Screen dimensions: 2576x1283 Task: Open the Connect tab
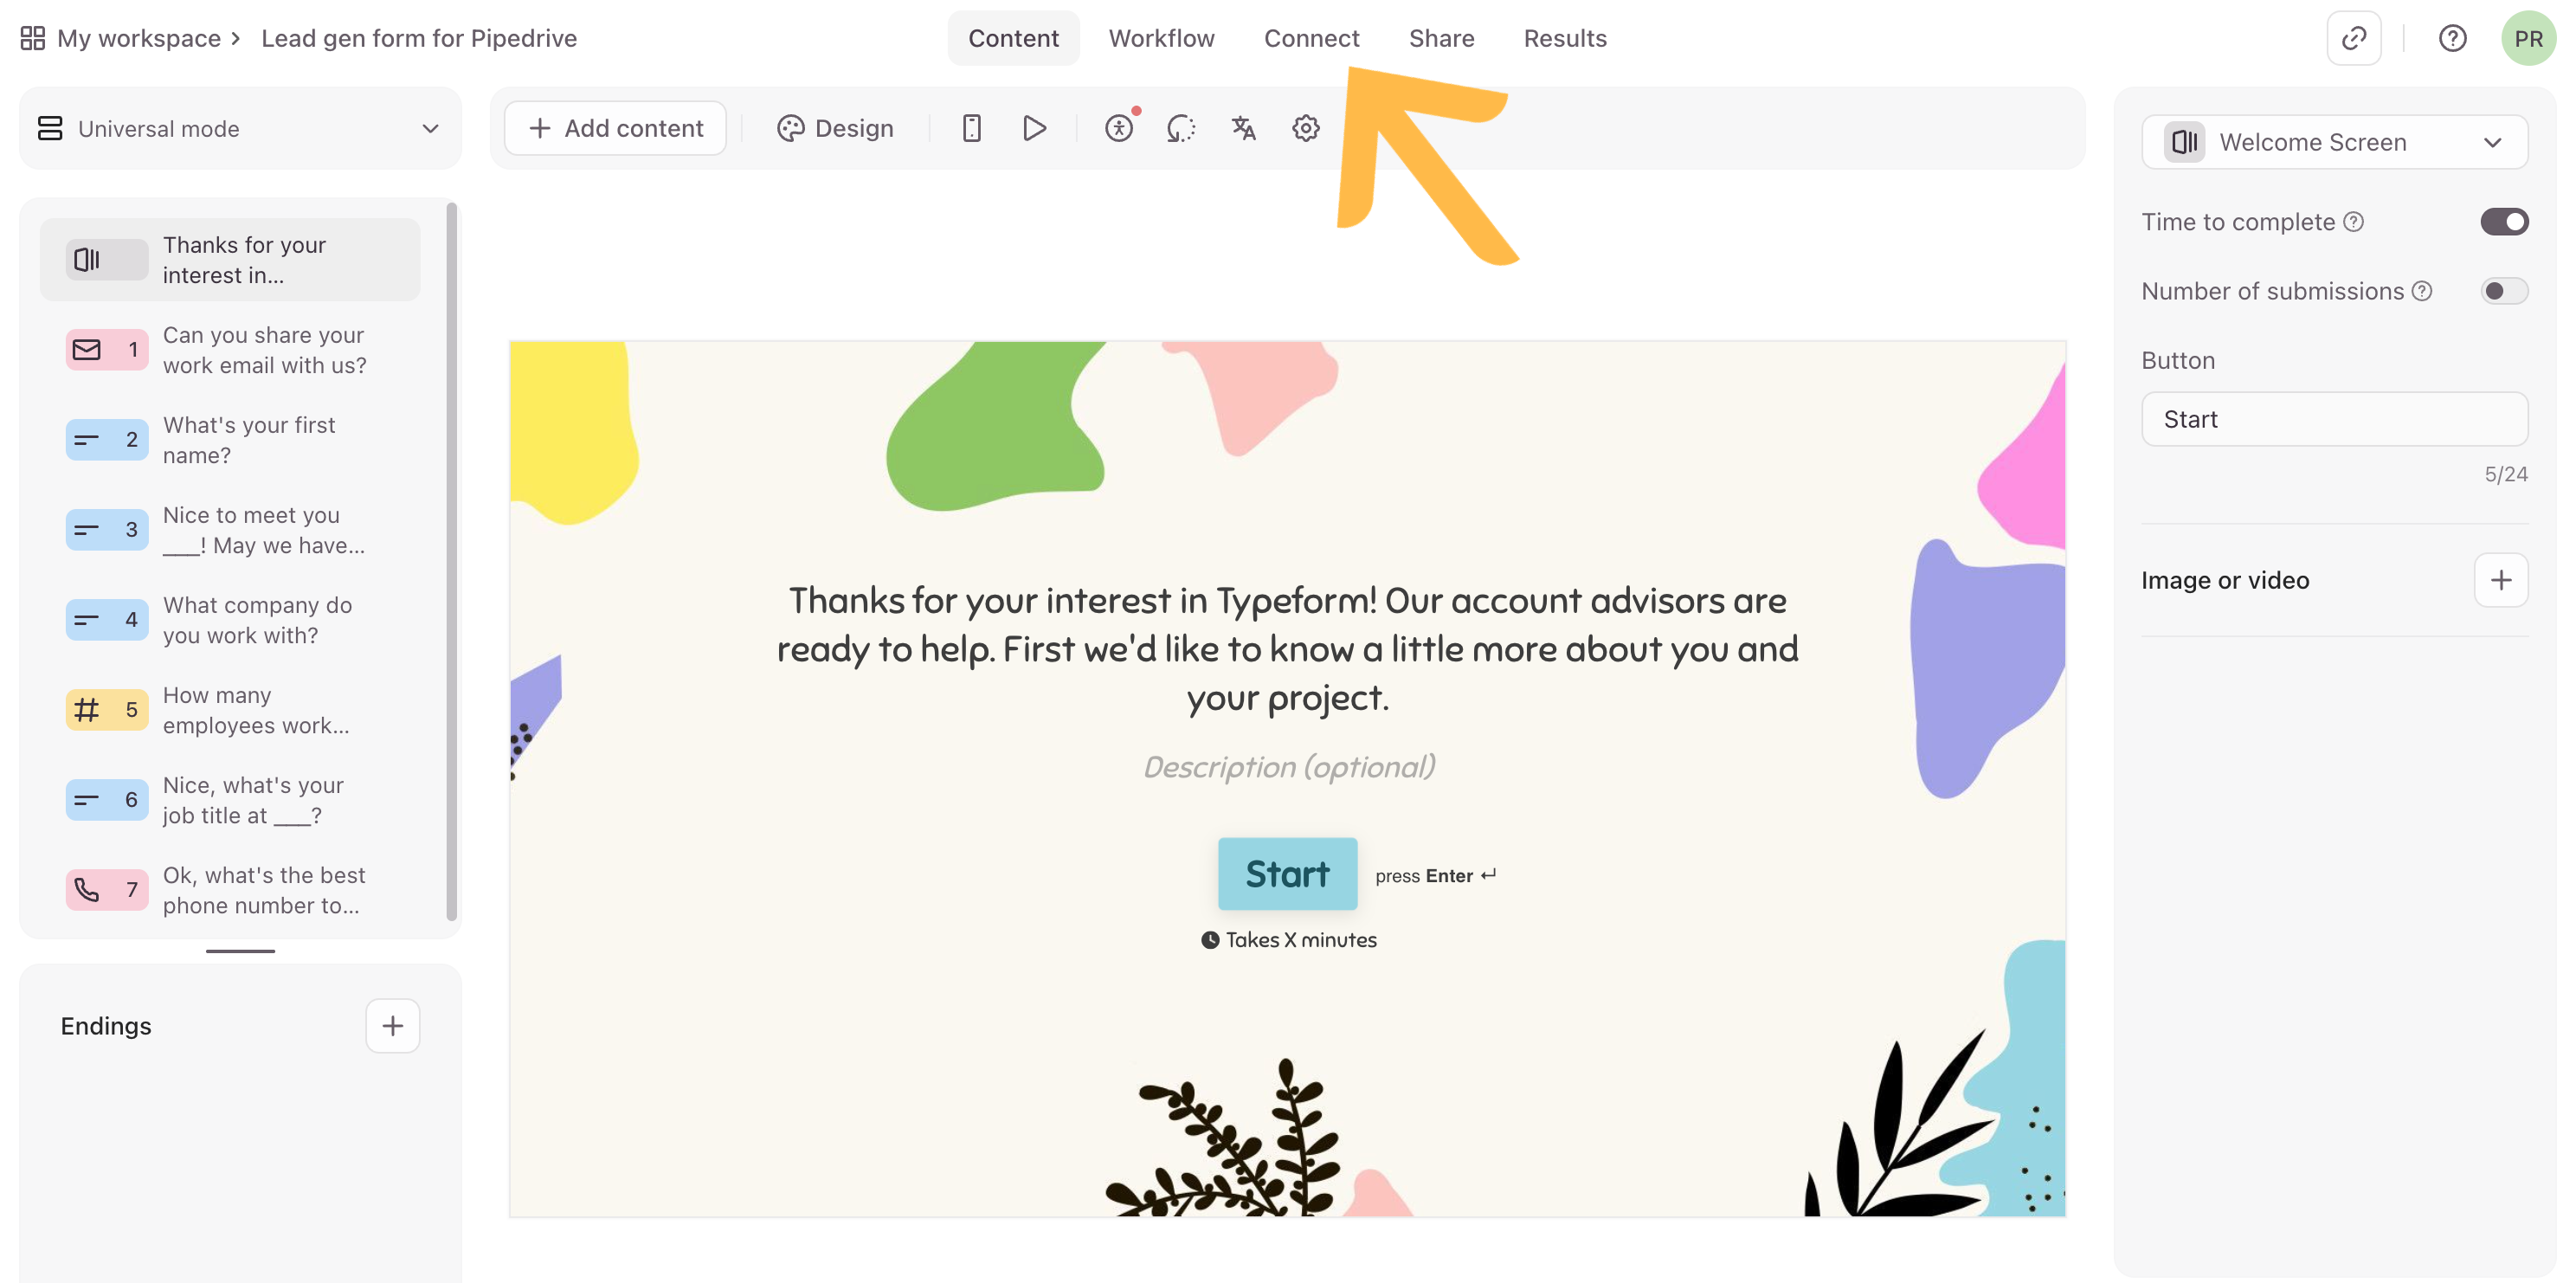(x=1311, y=38)
